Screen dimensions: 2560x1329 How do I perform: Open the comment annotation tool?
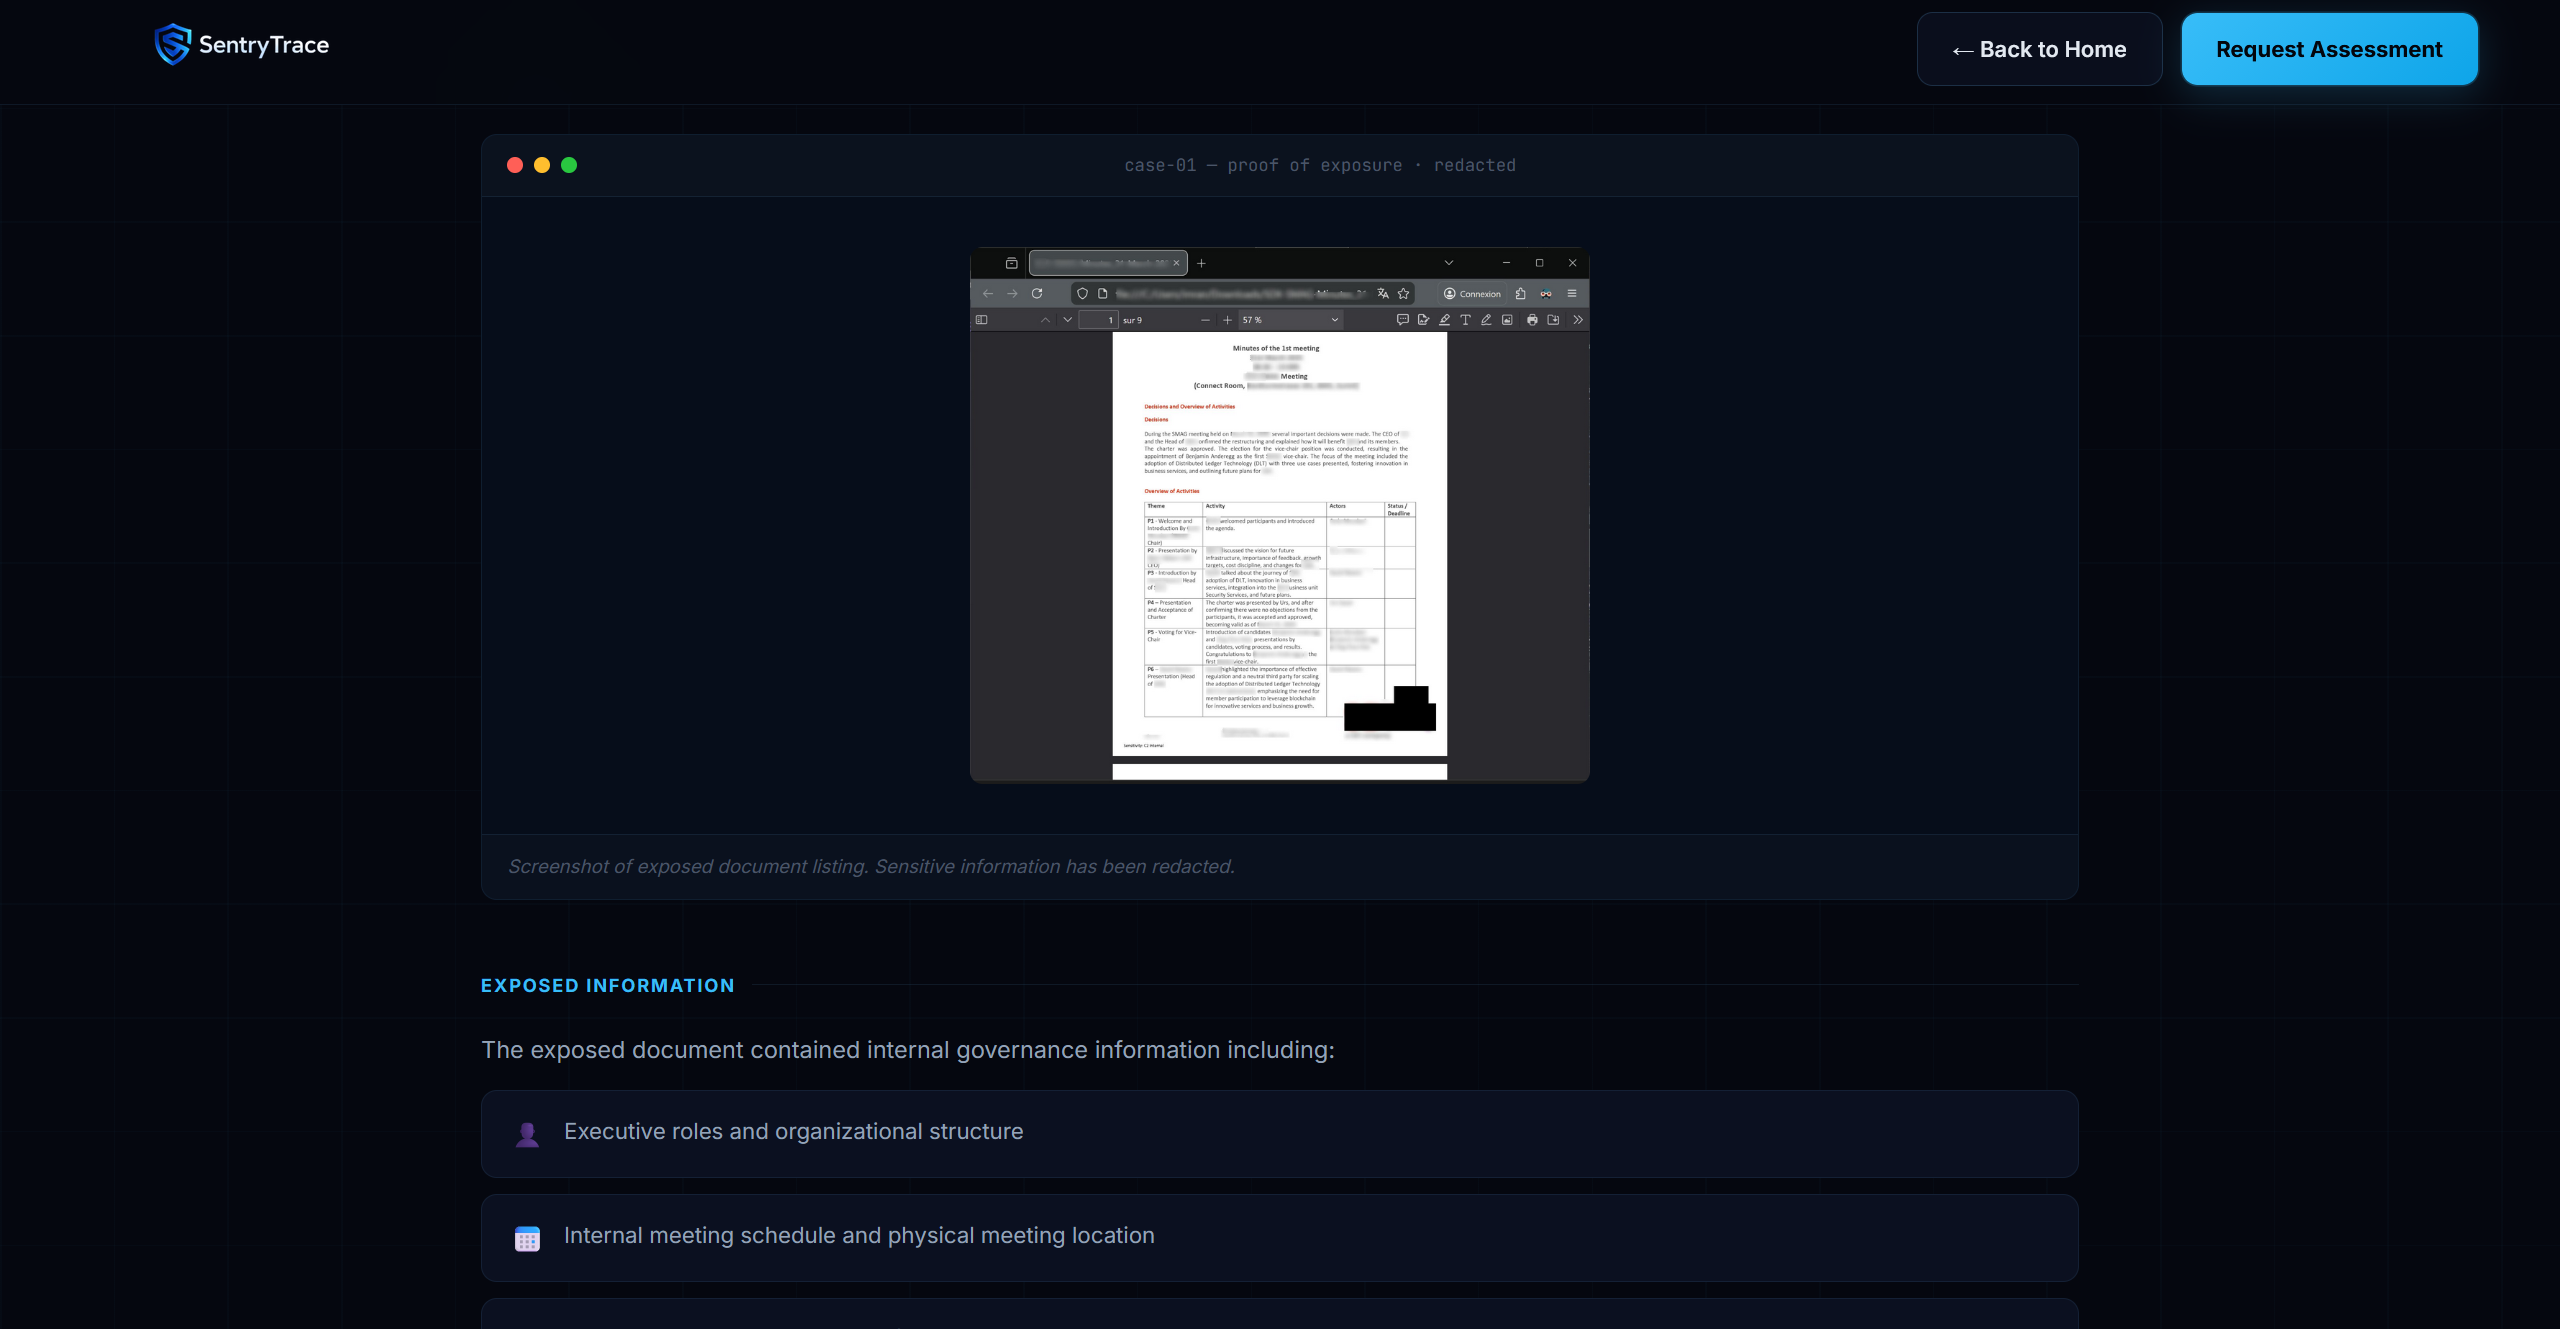pyautogui.click(x=1403, y=320)
